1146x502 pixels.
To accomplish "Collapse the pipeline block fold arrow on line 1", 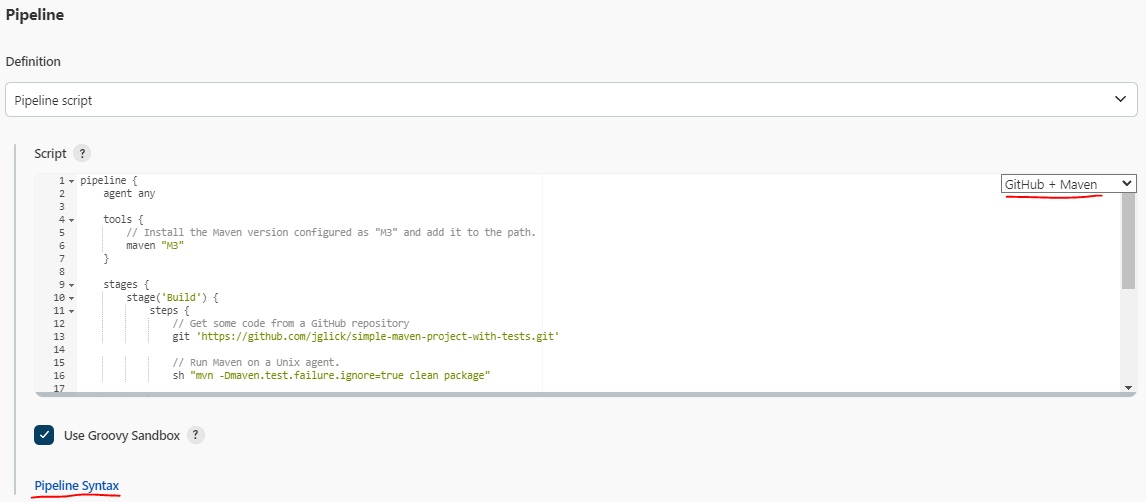I will (x=72, y=180).
